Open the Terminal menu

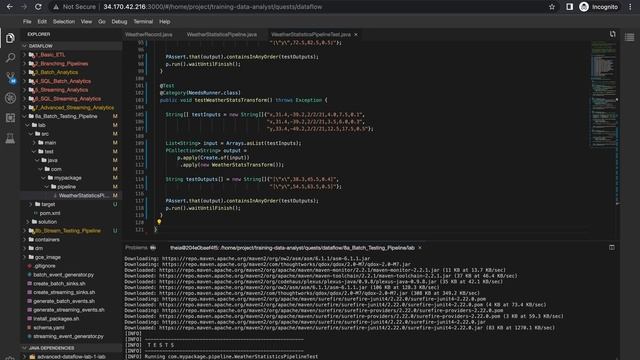point(143,22)
